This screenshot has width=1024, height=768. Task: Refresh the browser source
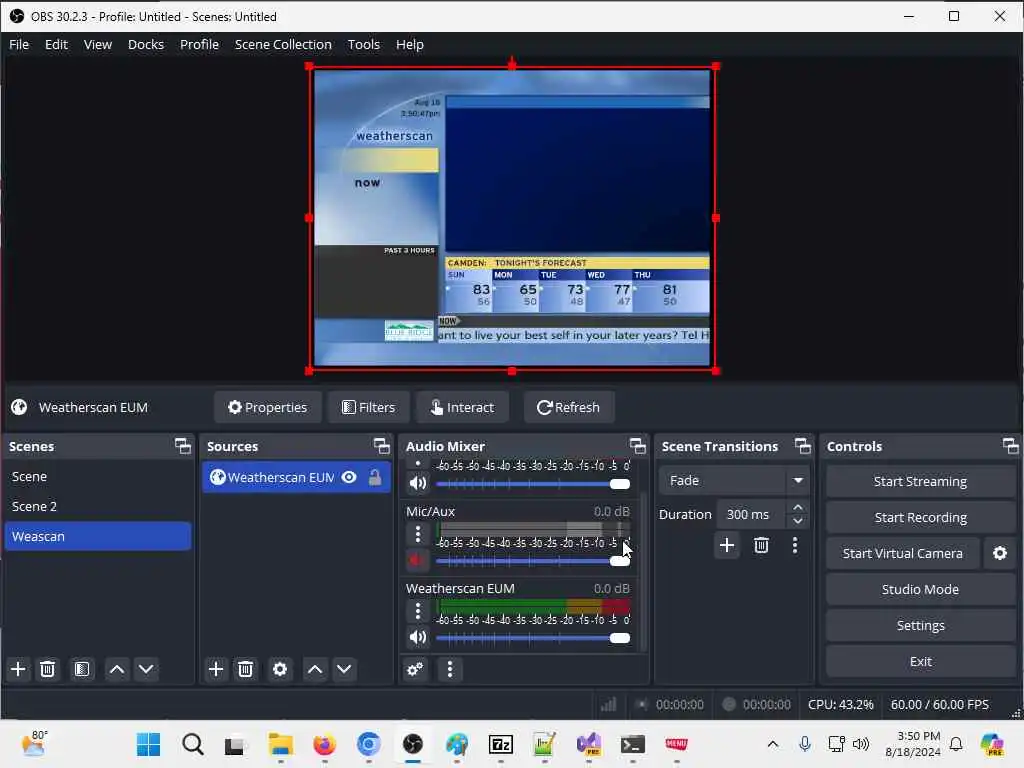(568, 408)
